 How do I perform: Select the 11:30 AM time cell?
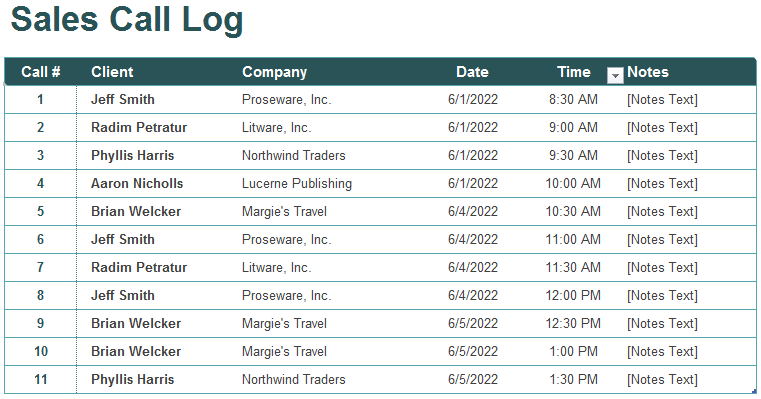(573, 267)
